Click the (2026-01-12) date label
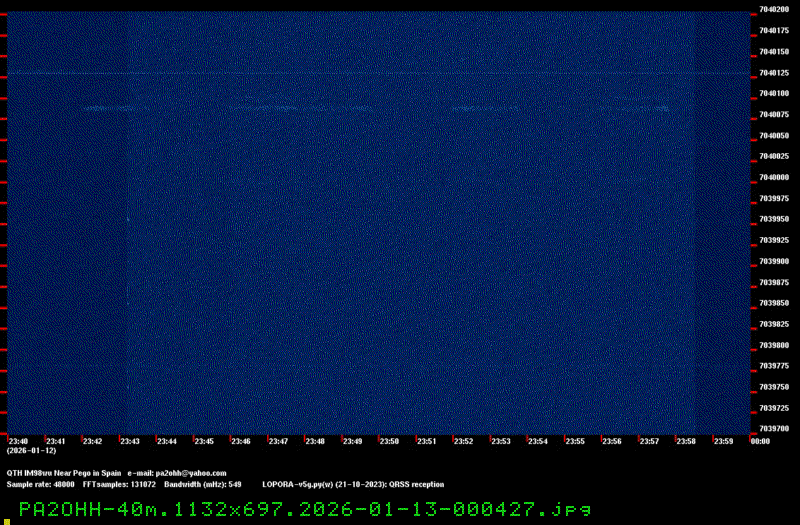This screenshot has height=525, width=800. 32,451
